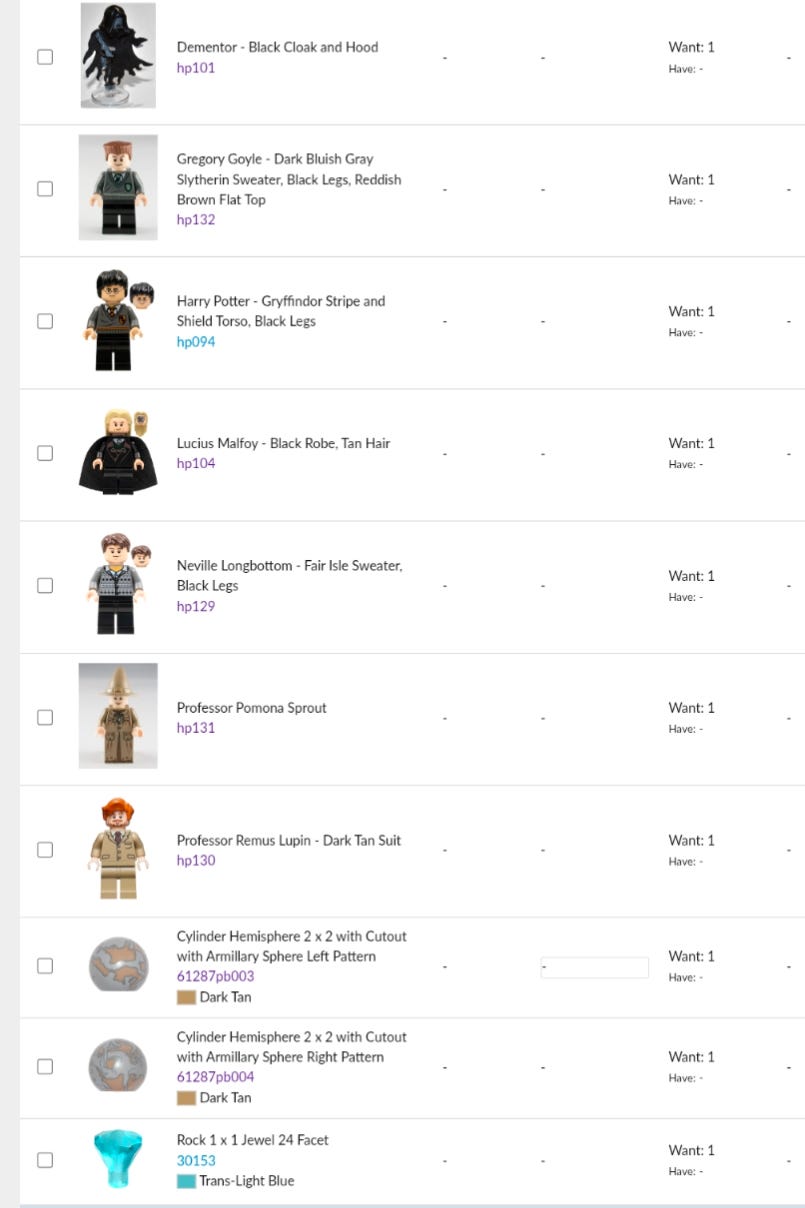Click the trans-light blue jewel image

[x=118, y=1159]
